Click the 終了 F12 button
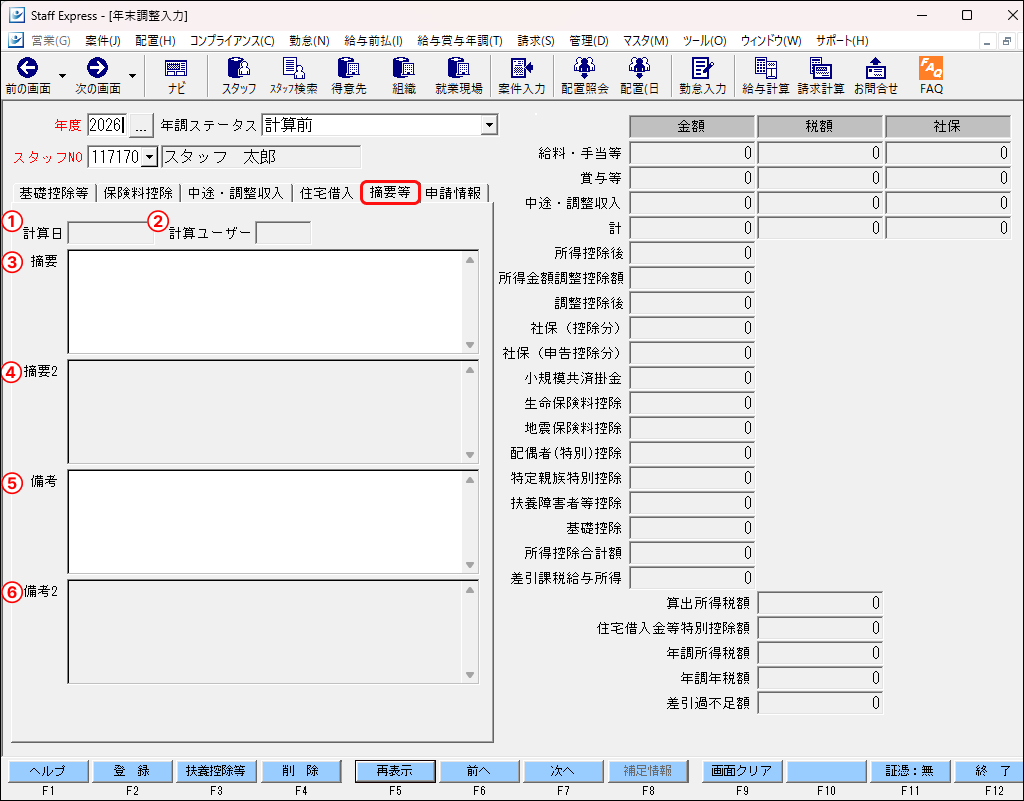This screenshot has width=1024, height=801. (x=991, y=771)
